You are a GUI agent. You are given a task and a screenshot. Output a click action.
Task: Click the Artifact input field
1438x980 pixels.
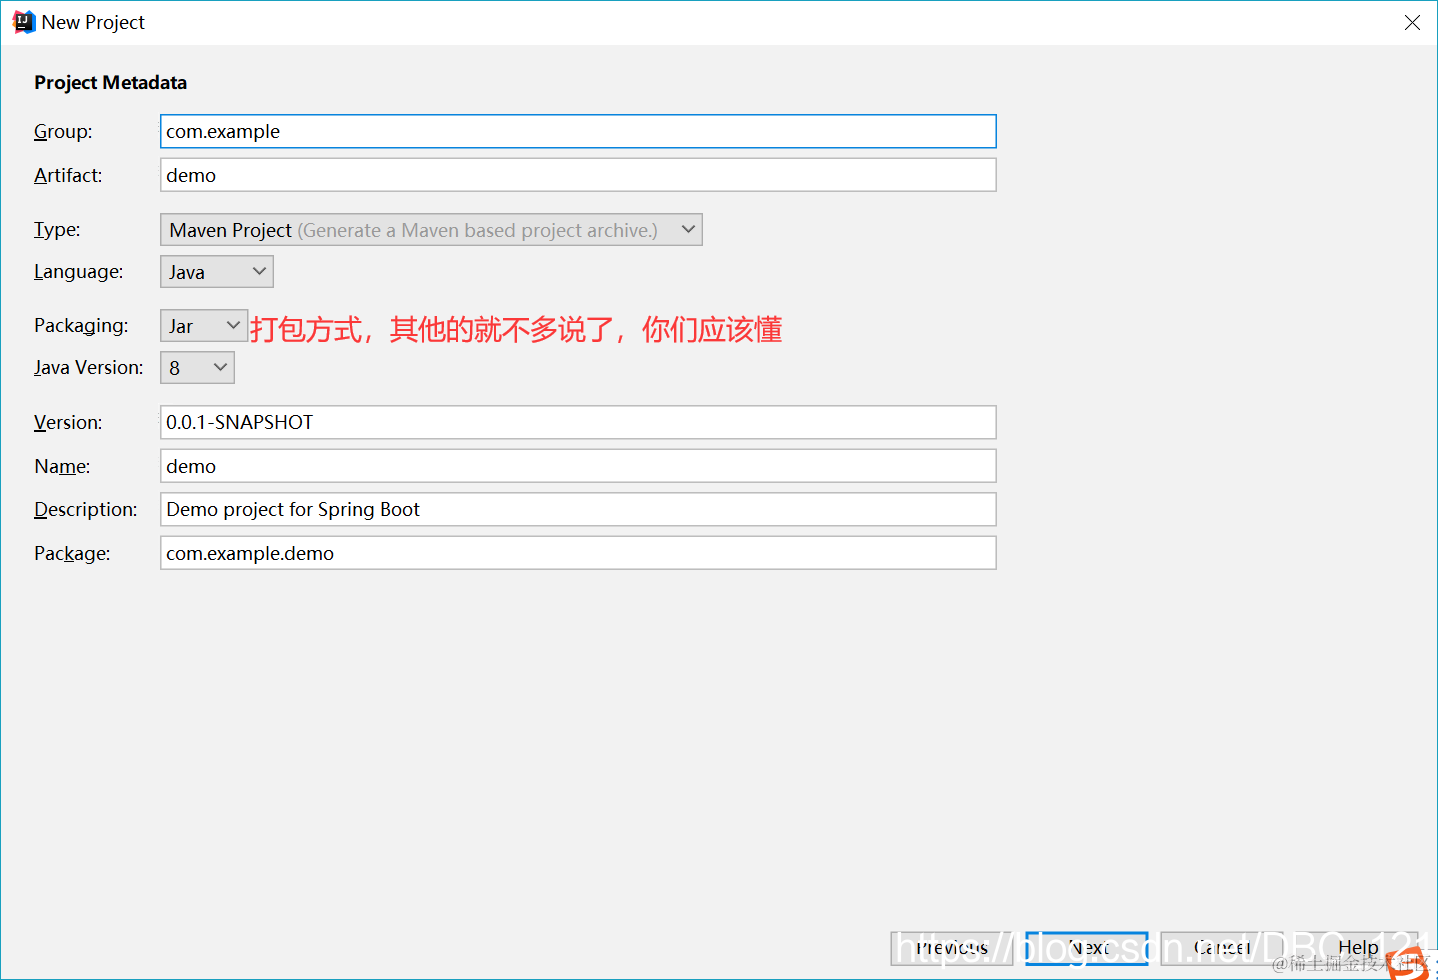(x=578, y=175)
